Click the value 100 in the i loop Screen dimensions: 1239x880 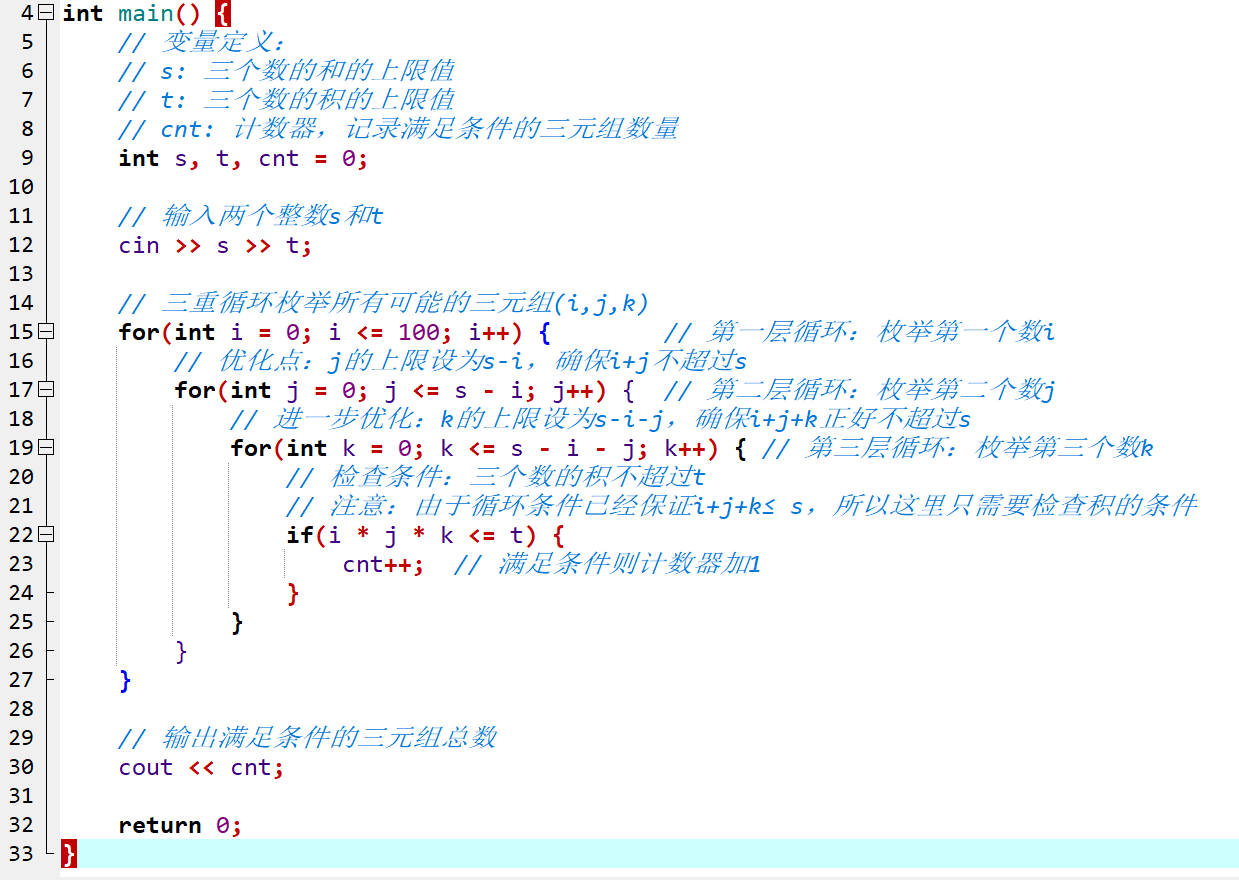[x=419, y=333]
